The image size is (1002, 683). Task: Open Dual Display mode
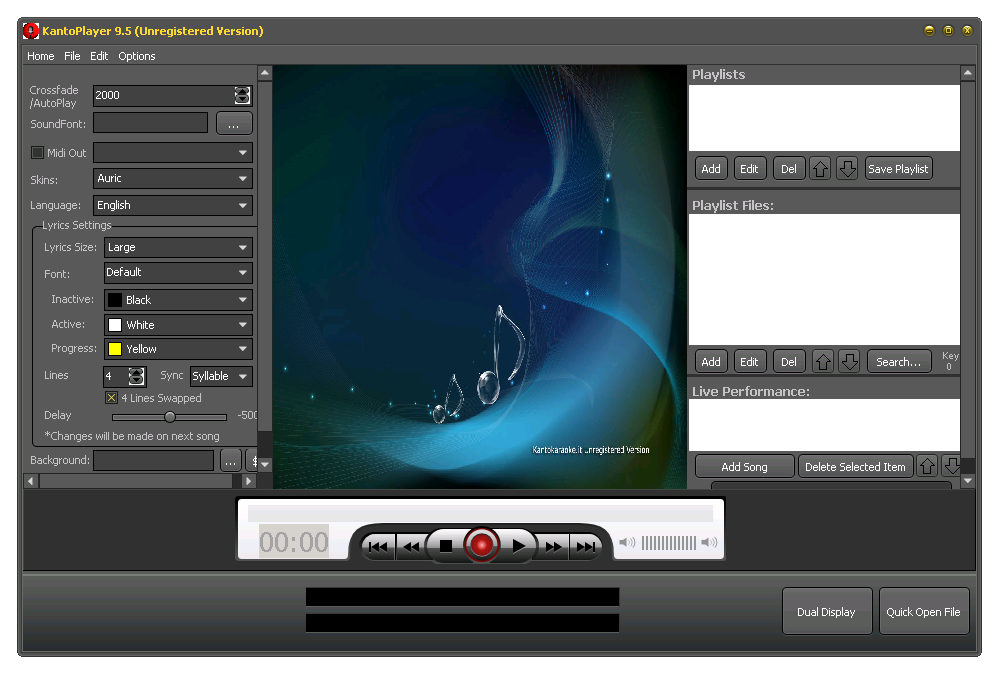[826, 611]
